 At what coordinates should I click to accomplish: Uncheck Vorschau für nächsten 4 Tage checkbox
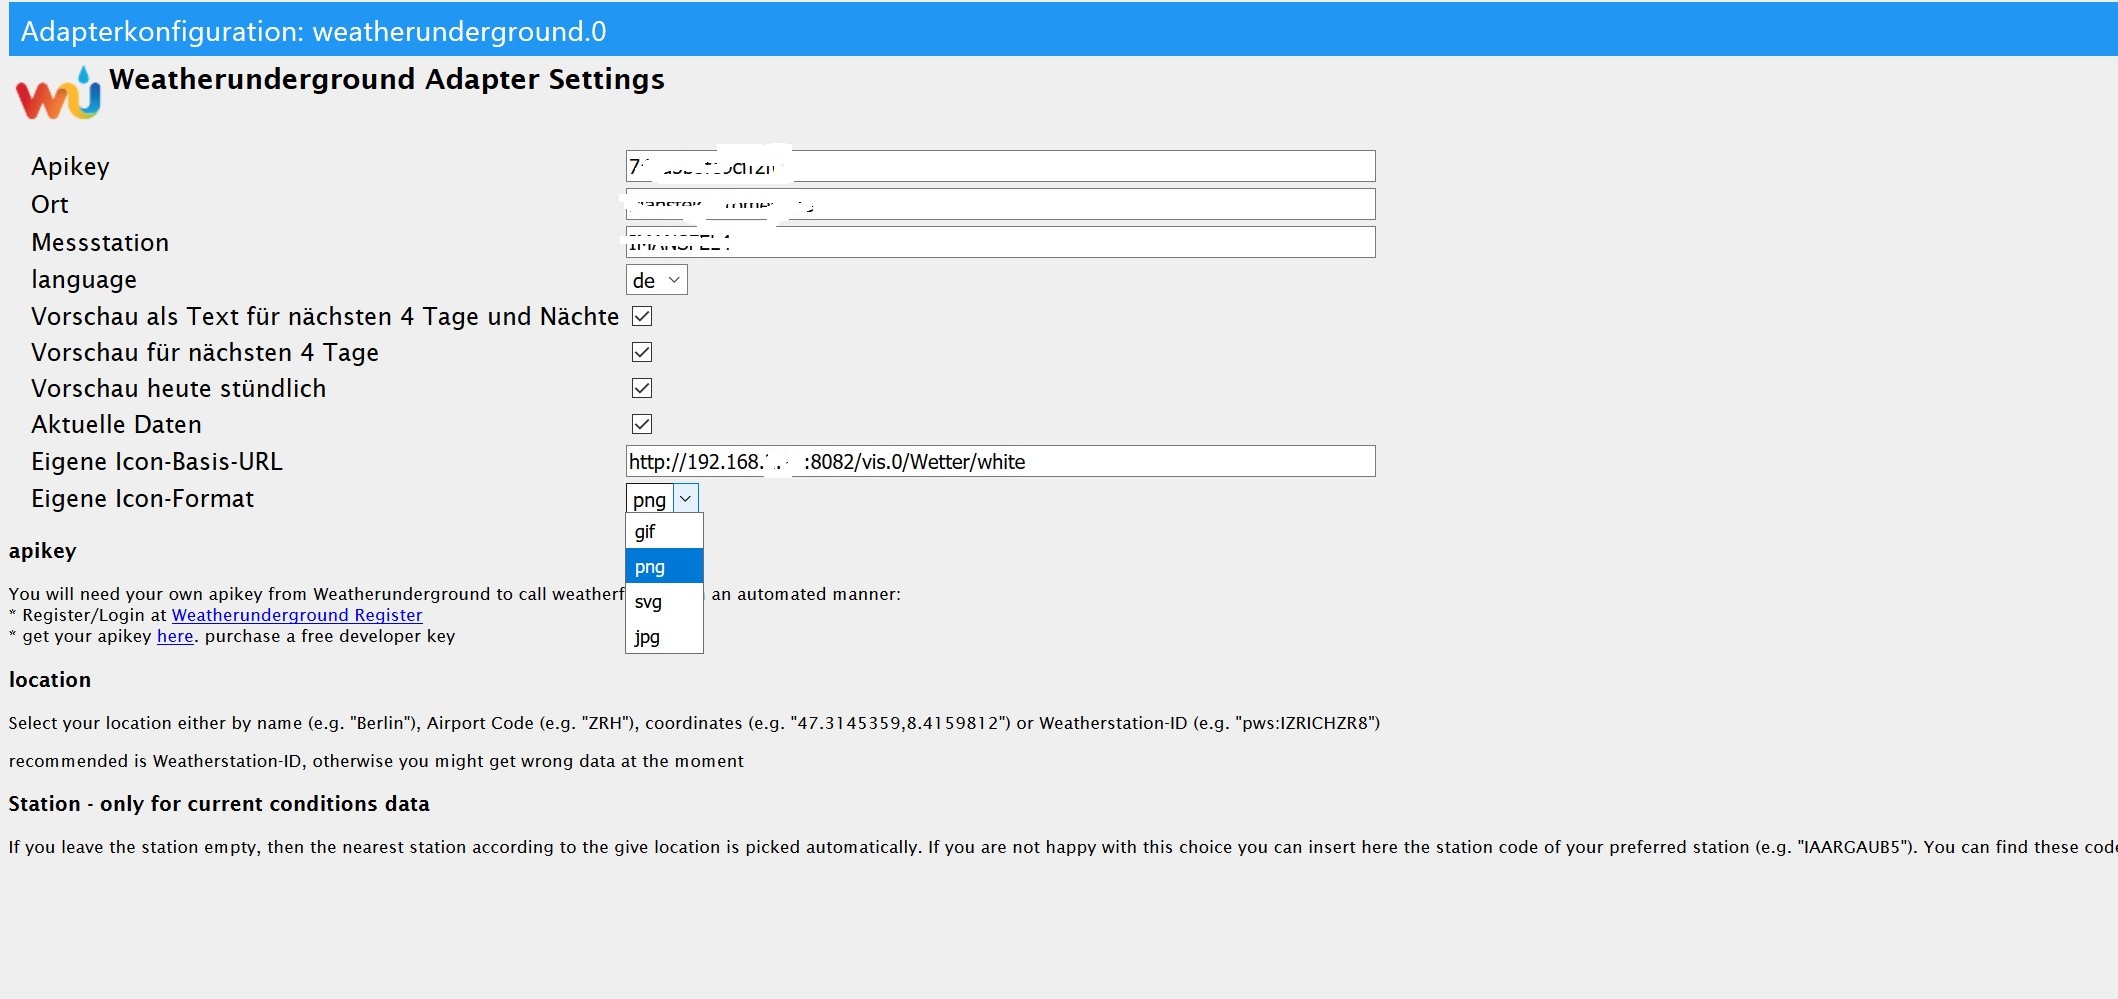(642, 352)
